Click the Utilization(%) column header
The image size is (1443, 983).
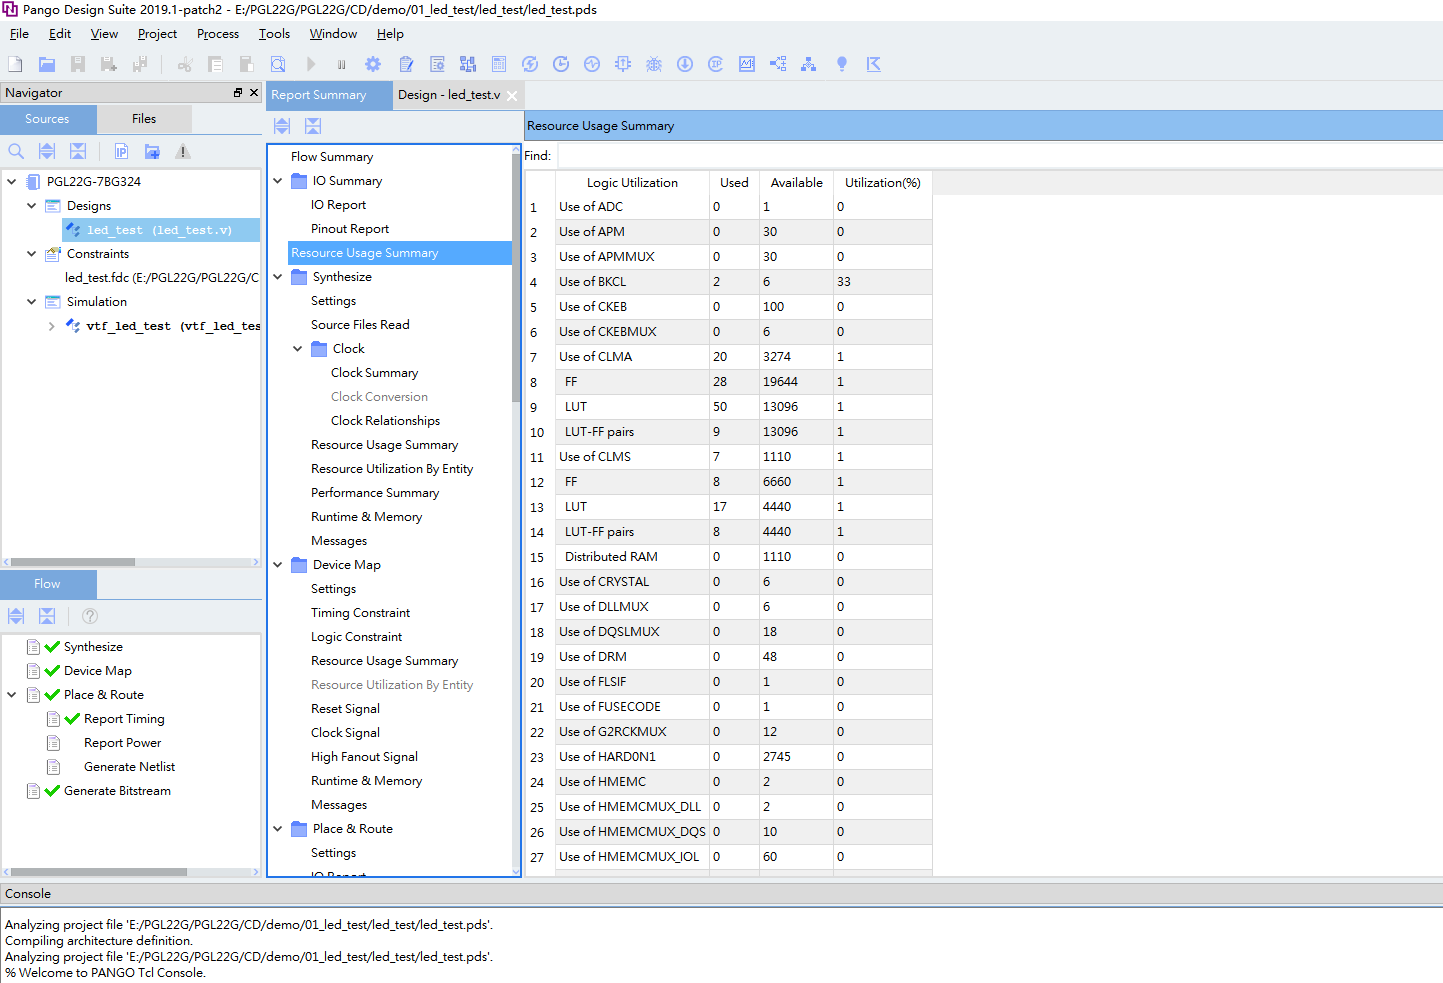click(883, 183)
